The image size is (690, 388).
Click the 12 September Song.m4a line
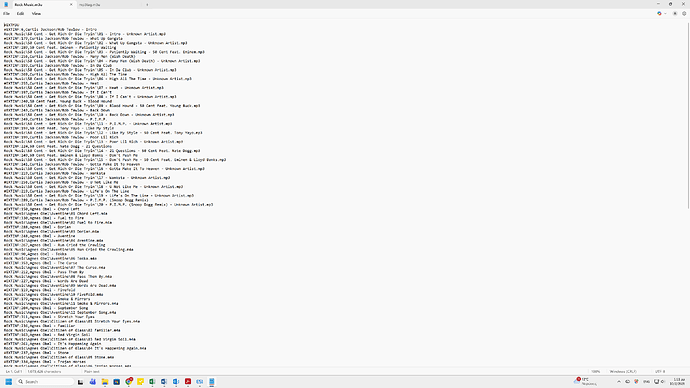click(60, 312)
